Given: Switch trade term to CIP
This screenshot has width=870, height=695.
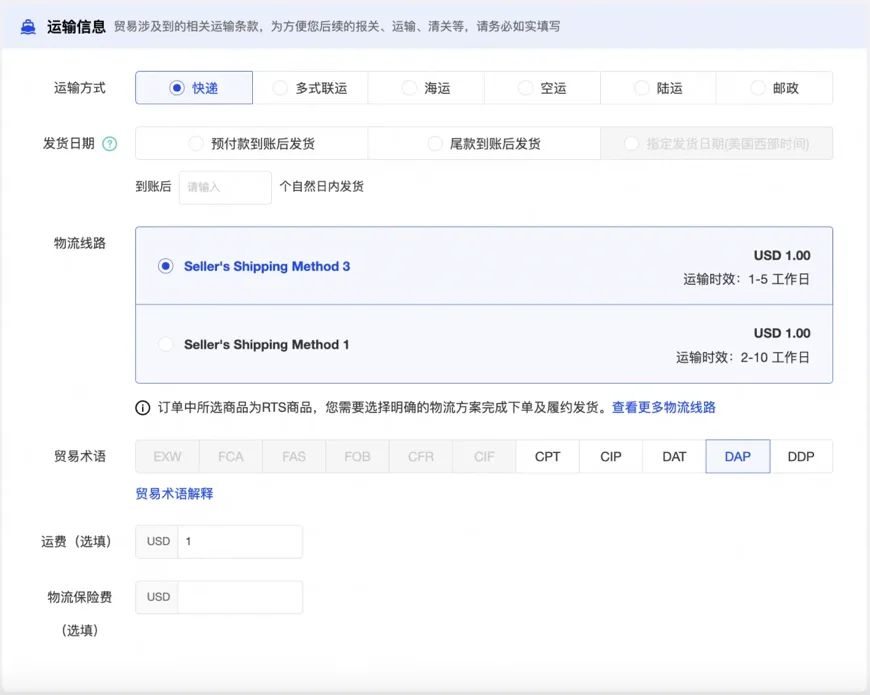Looking at the screenshot, I should tap(611, 457).
